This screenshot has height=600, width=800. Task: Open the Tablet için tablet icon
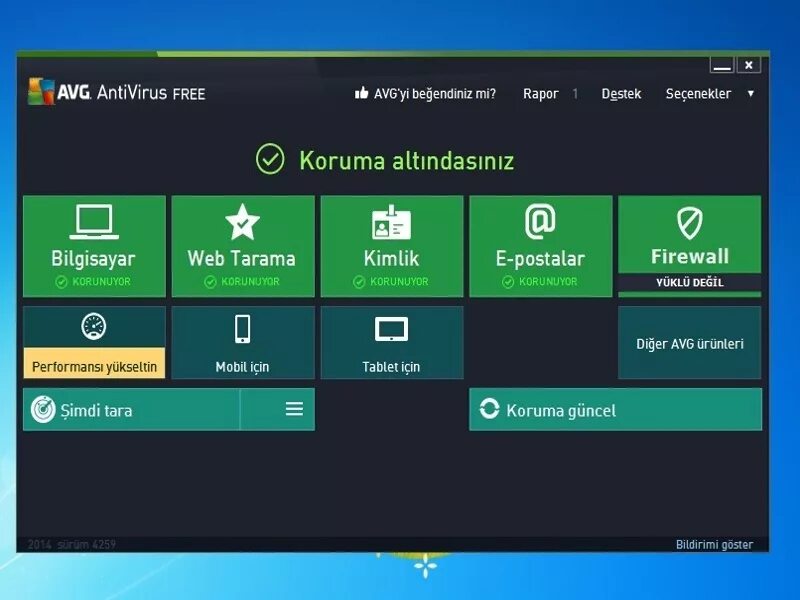pos(391,330)
